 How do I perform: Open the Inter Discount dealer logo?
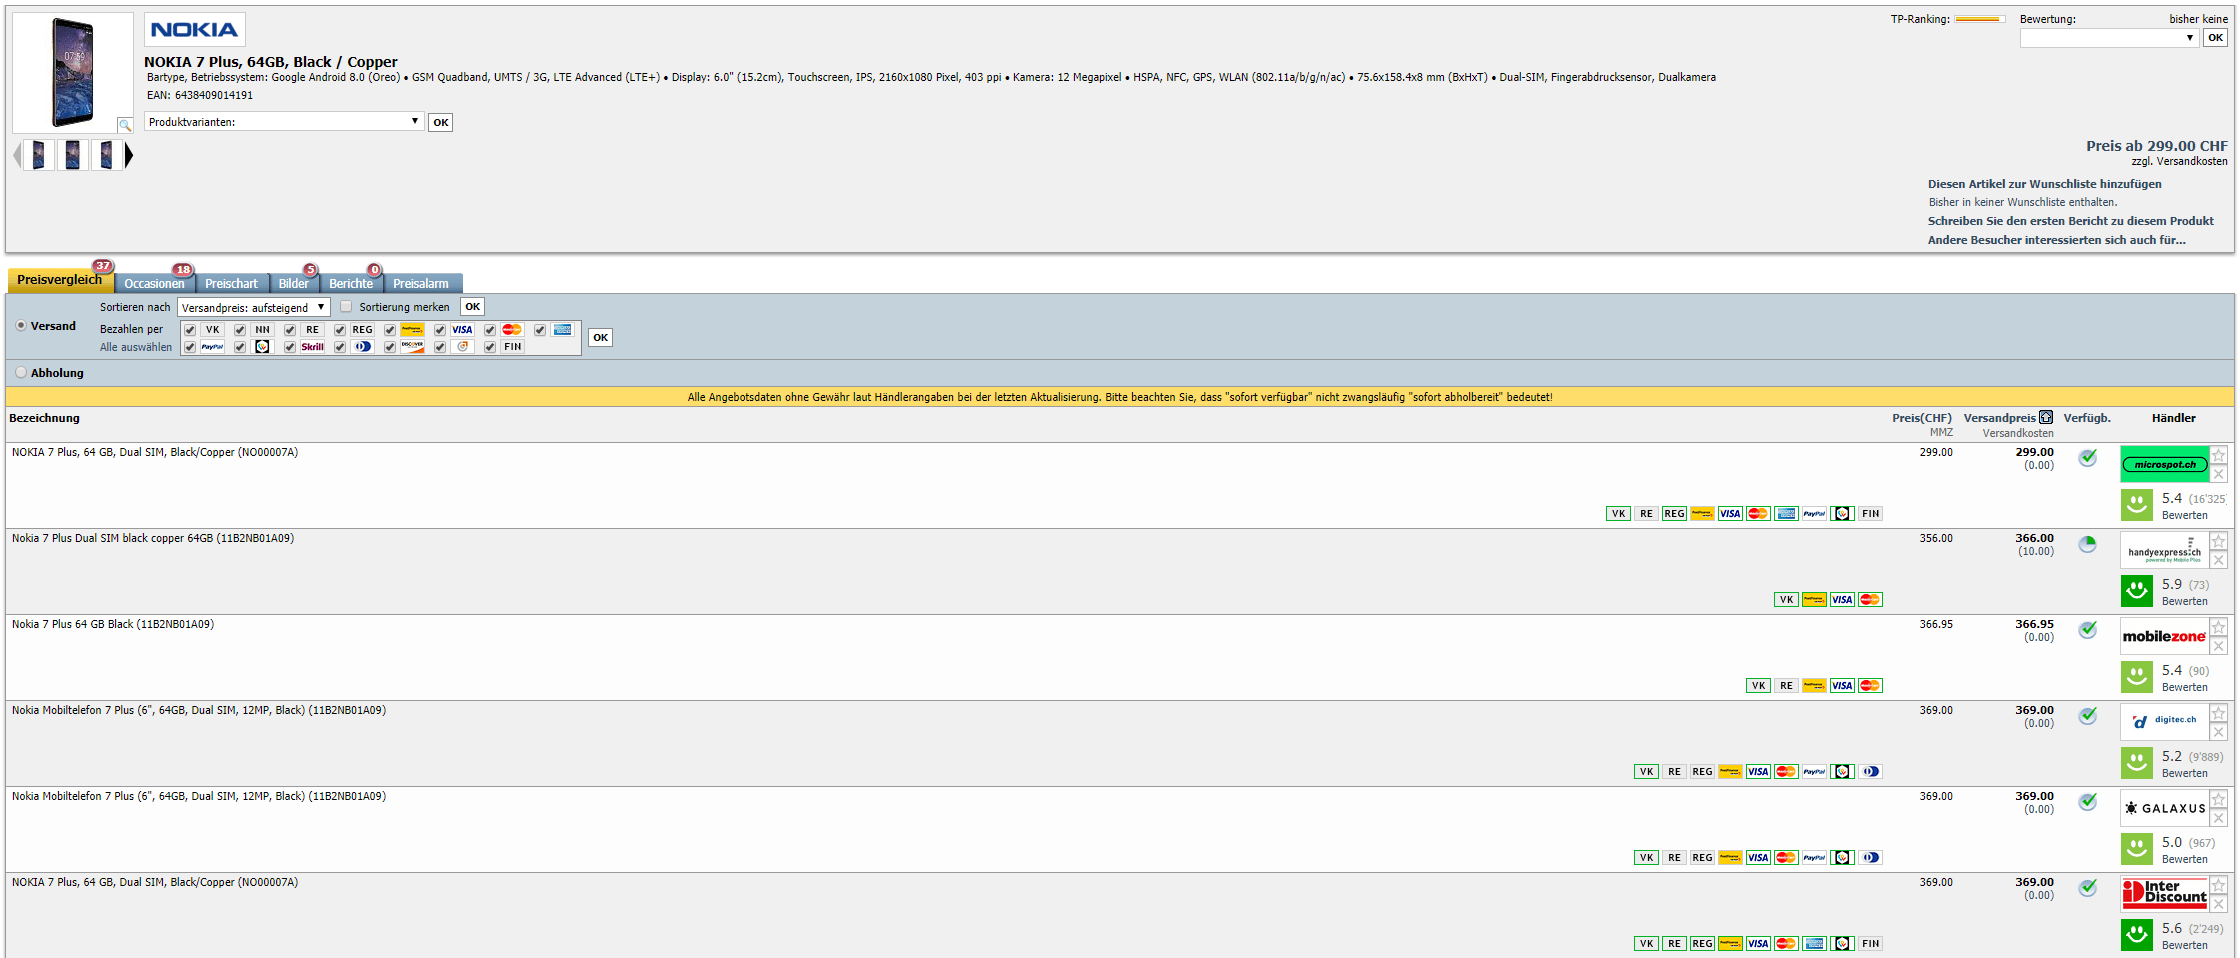(2165, 894)
